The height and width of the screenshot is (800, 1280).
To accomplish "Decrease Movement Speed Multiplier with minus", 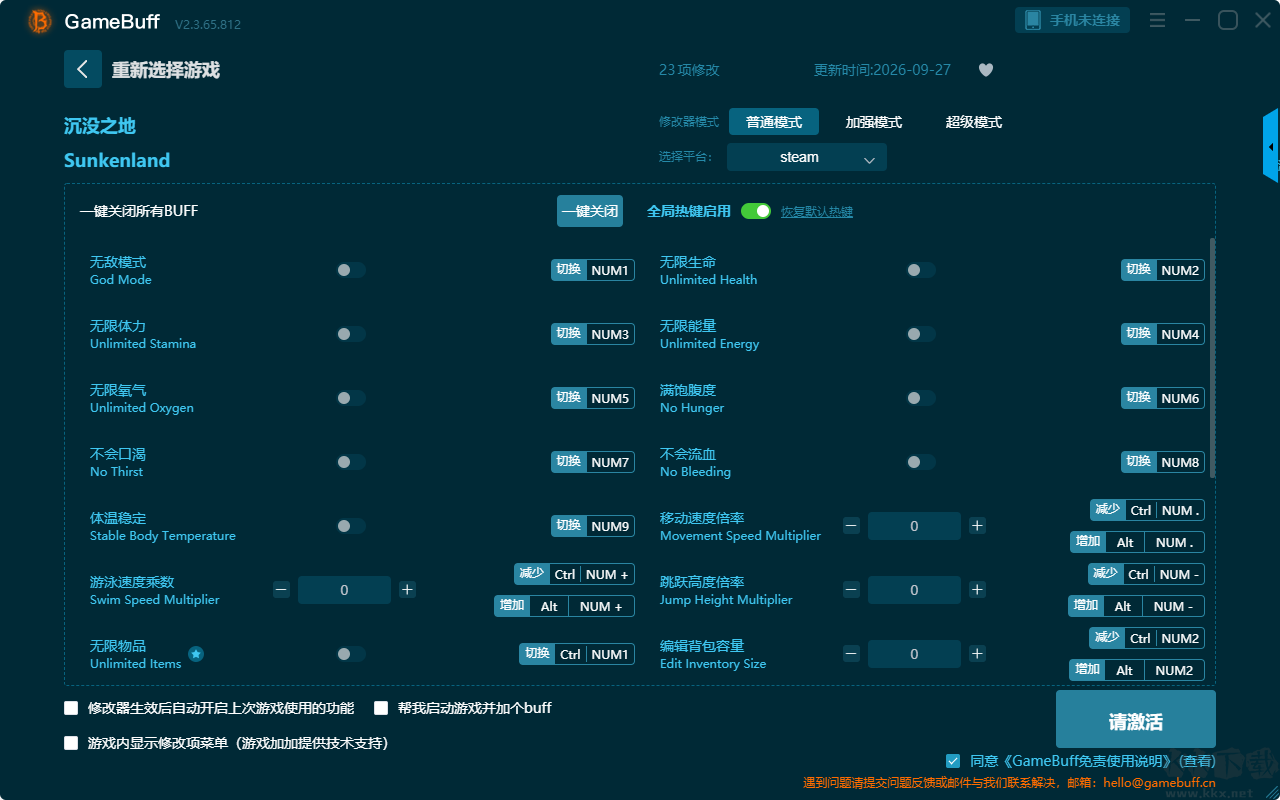I will pyautogui.click(x=851, y=526).
